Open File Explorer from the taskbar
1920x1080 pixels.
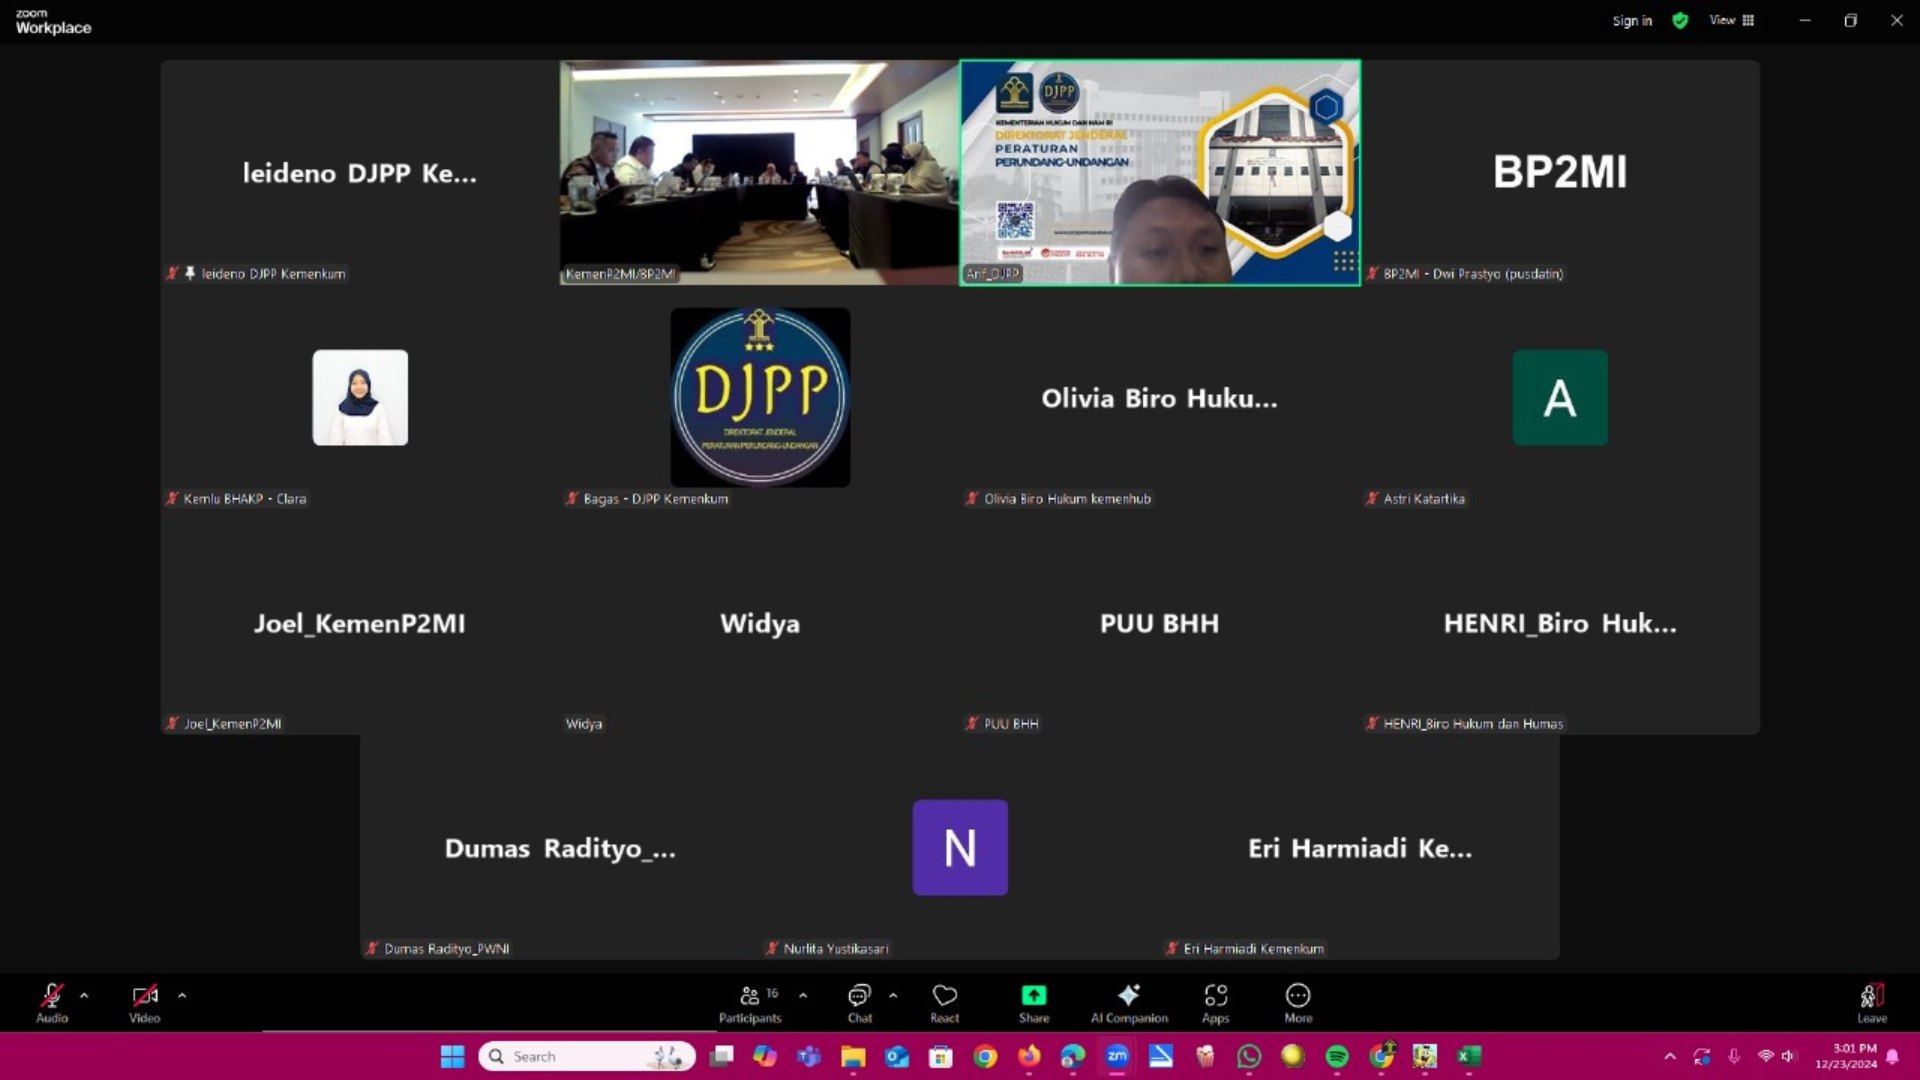pos(853,1056)
